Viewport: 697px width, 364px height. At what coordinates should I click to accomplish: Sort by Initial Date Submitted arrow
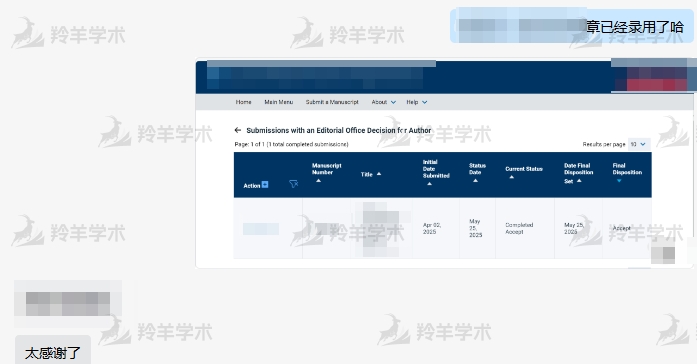(429, 184)
